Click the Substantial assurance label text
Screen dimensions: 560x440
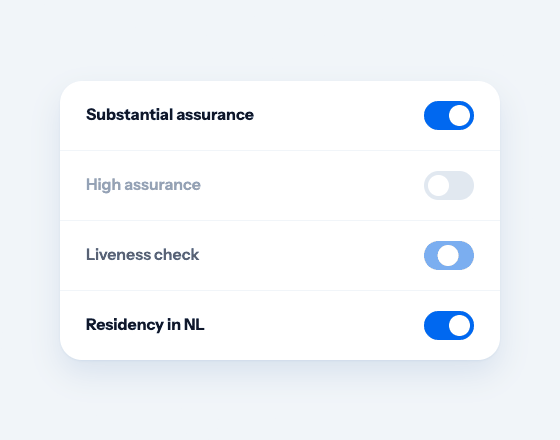point(170,115)
